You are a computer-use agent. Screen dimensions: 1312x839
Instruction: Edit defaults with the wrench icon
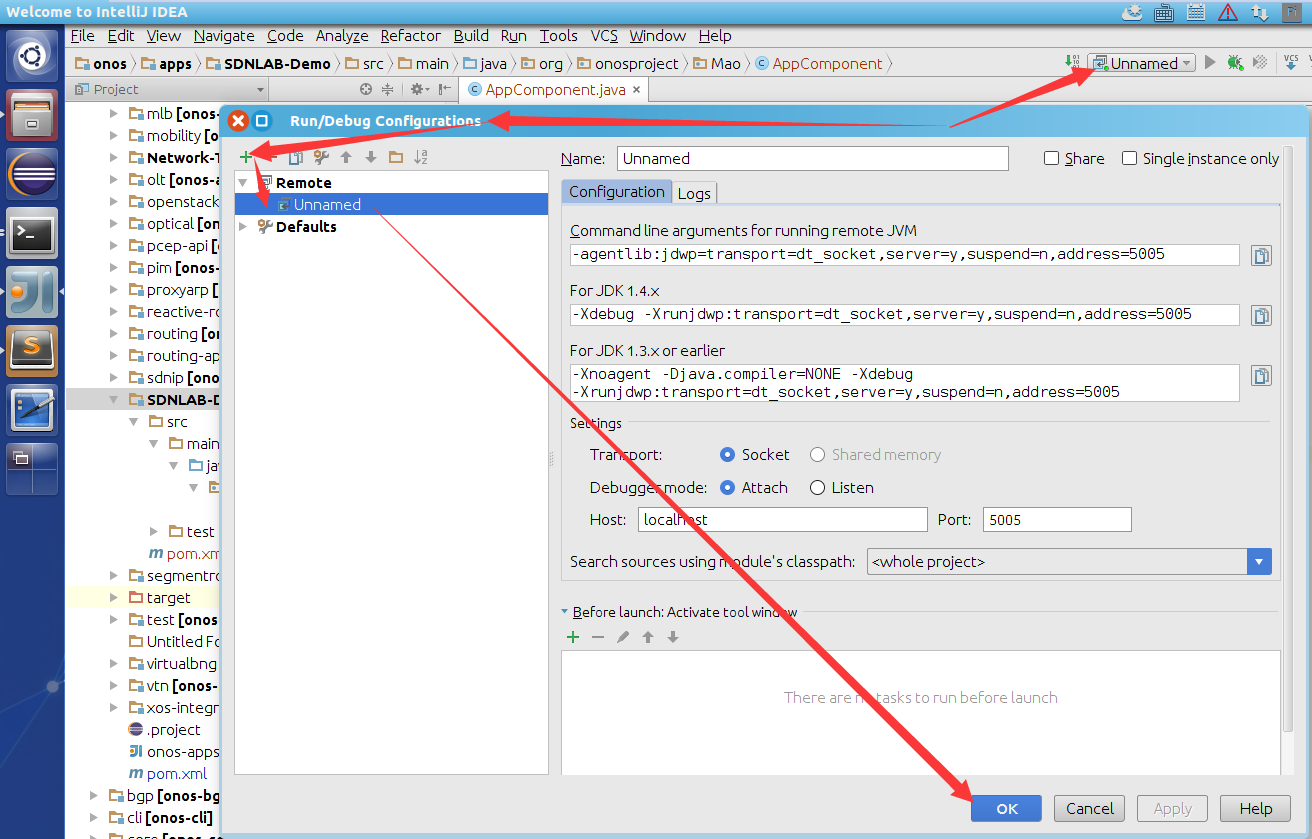pos(321,157)
